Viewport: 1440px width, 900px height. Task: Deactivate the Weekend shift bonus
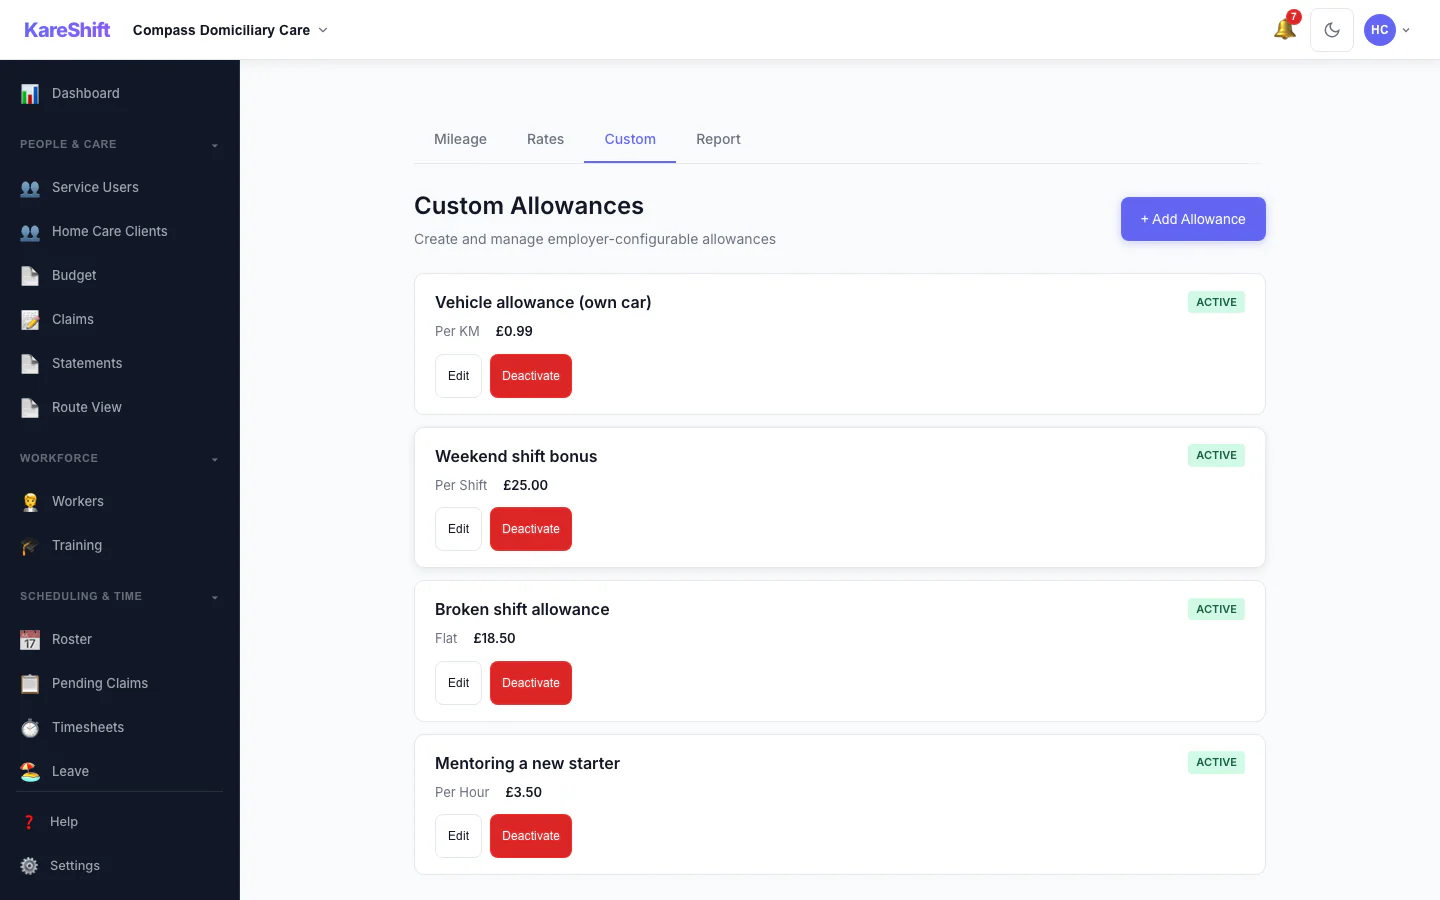coord(531,529)
